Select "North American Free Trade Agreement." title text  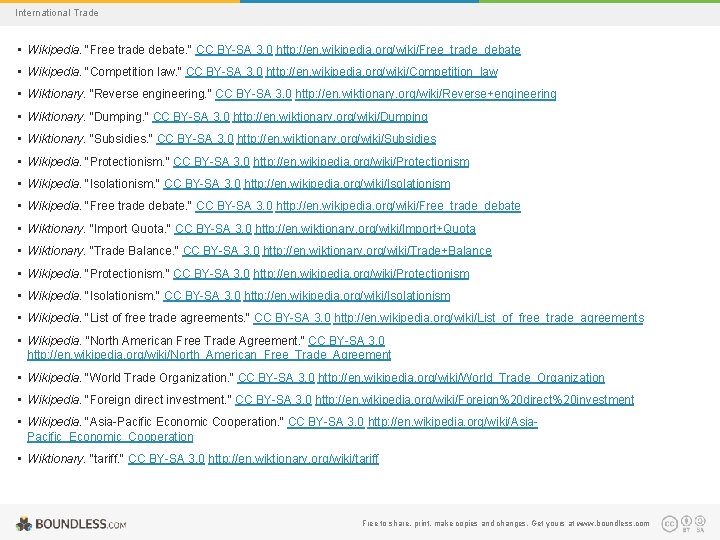194,341
